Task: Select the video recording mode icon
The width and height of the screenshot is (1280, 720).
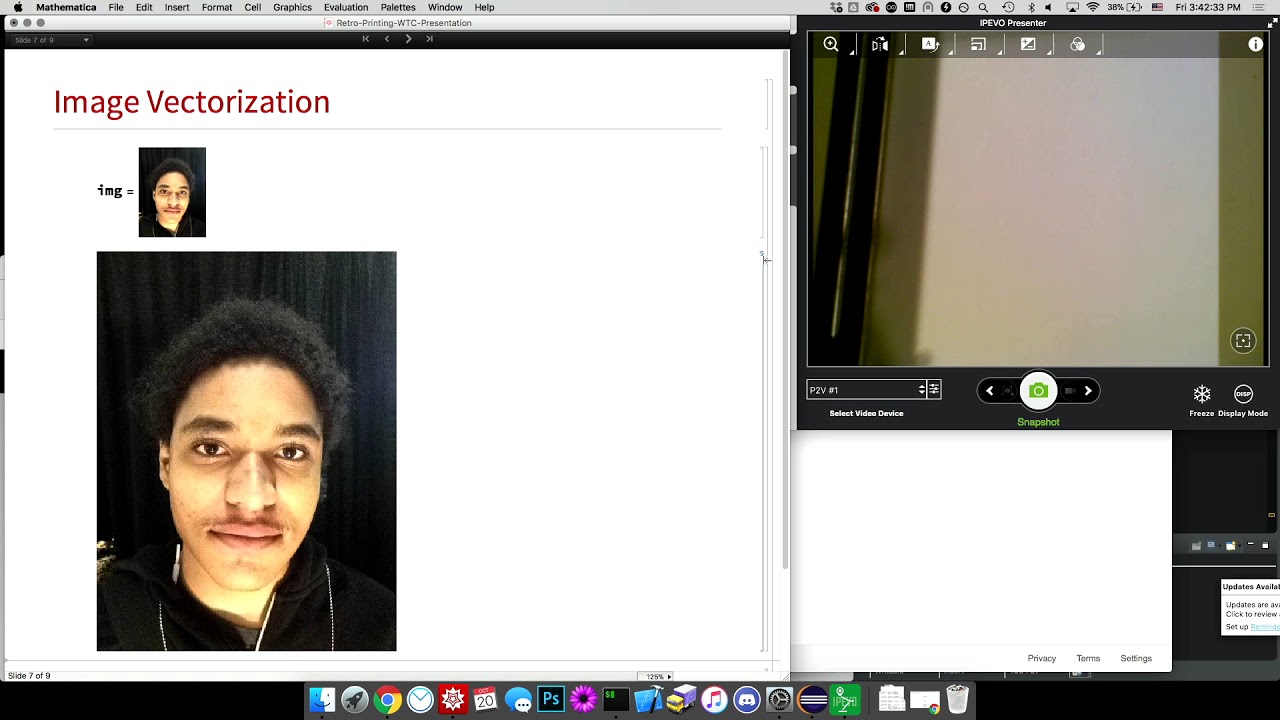Action: (1069, 391)
